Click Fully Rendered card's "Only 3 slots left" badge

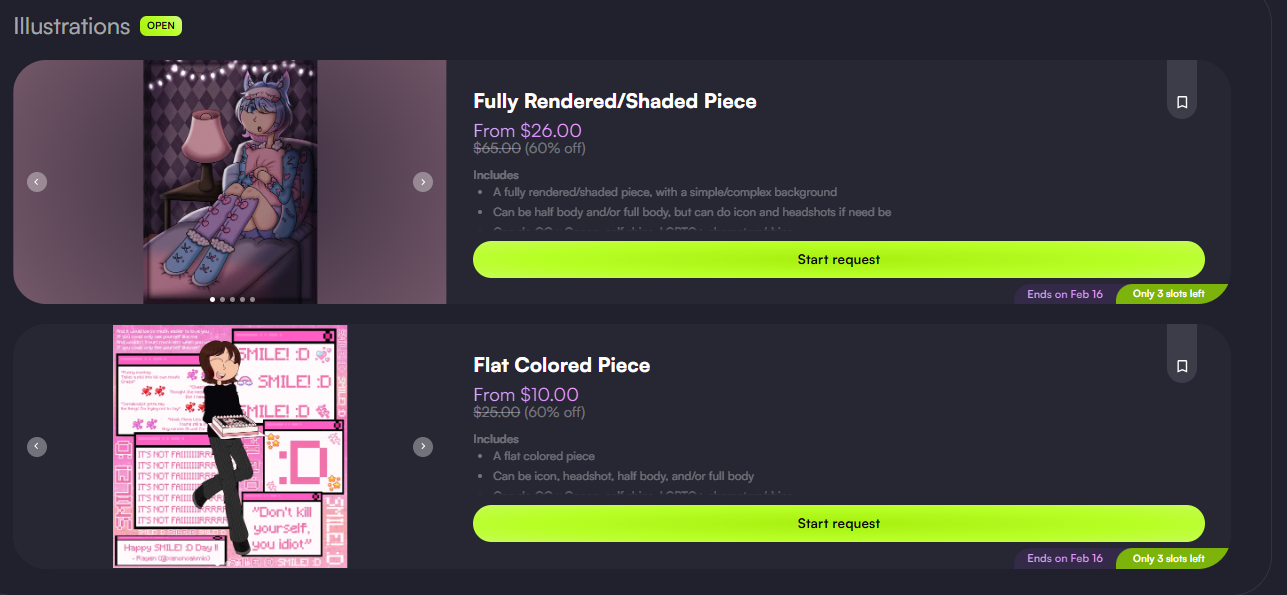(1168, 294)
